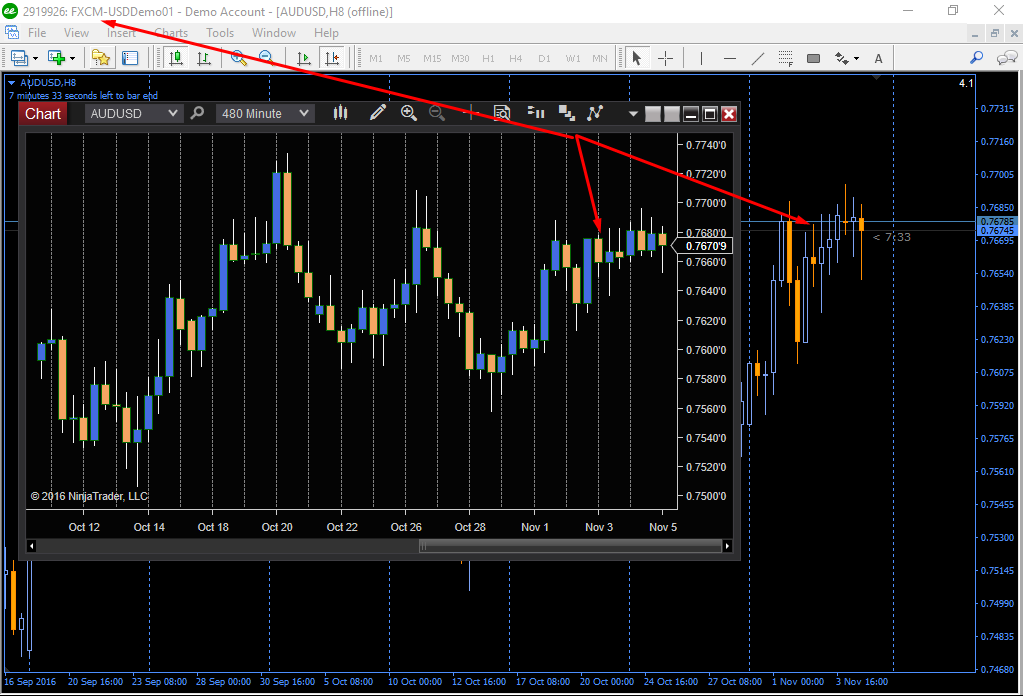Click NinjaTrader zoom in magnifier
Image resolution: width=1023 pixels, height=696 pixels.
pyautogui.click(x=409, y=113)
